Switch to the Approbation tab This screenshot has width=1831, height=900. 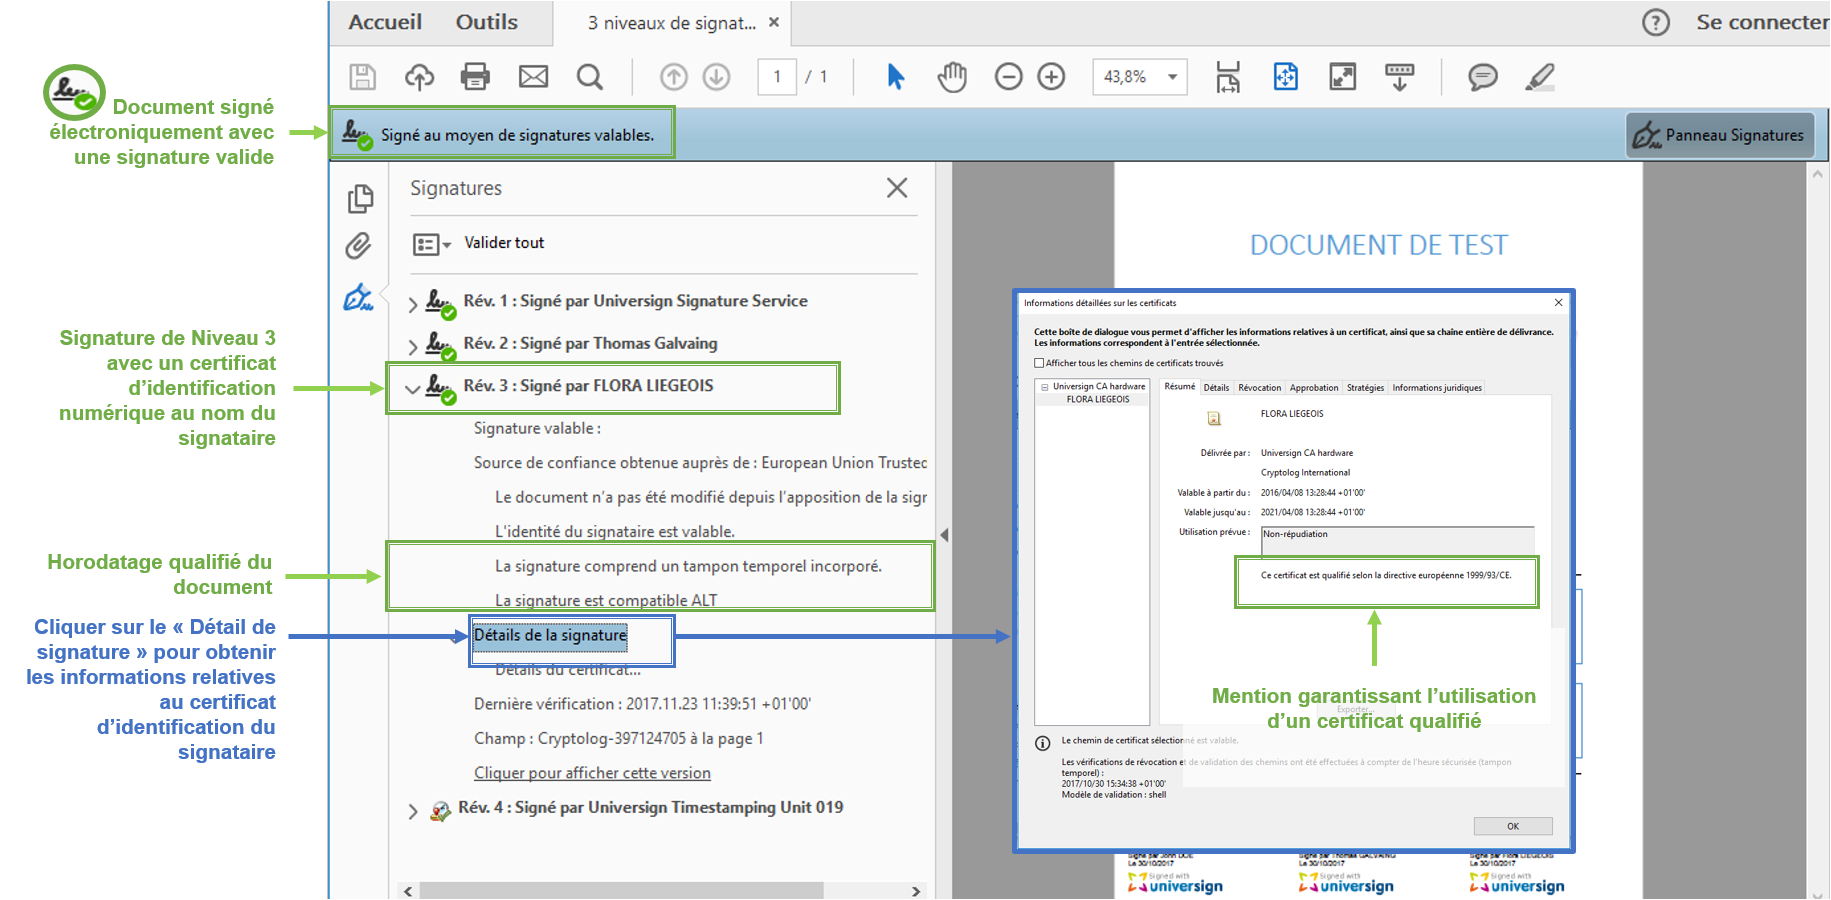(1314, 388)
